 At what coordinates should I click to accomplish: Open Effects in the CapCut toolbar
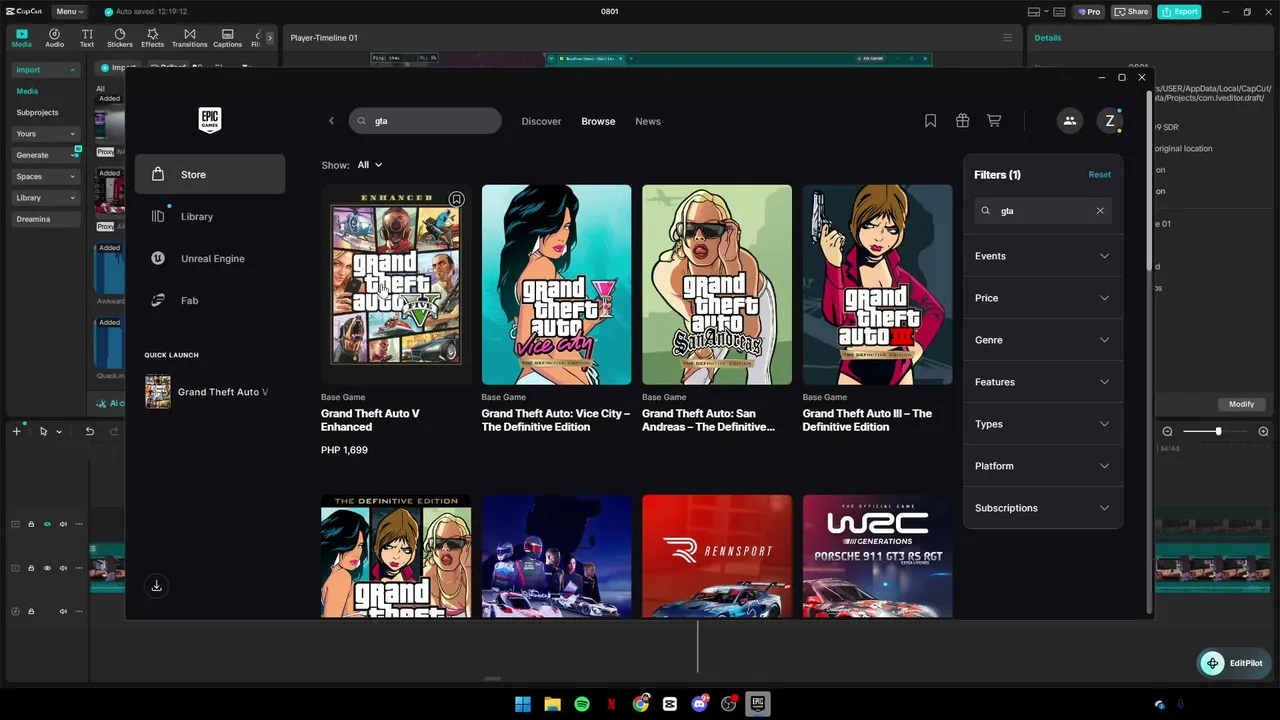152,38
